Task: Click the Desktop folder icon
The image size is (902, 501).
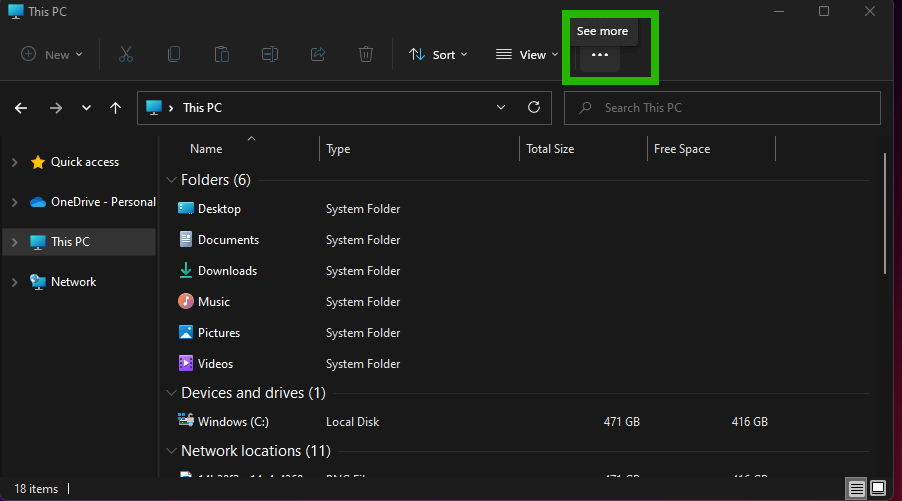Action: [185, 208]
